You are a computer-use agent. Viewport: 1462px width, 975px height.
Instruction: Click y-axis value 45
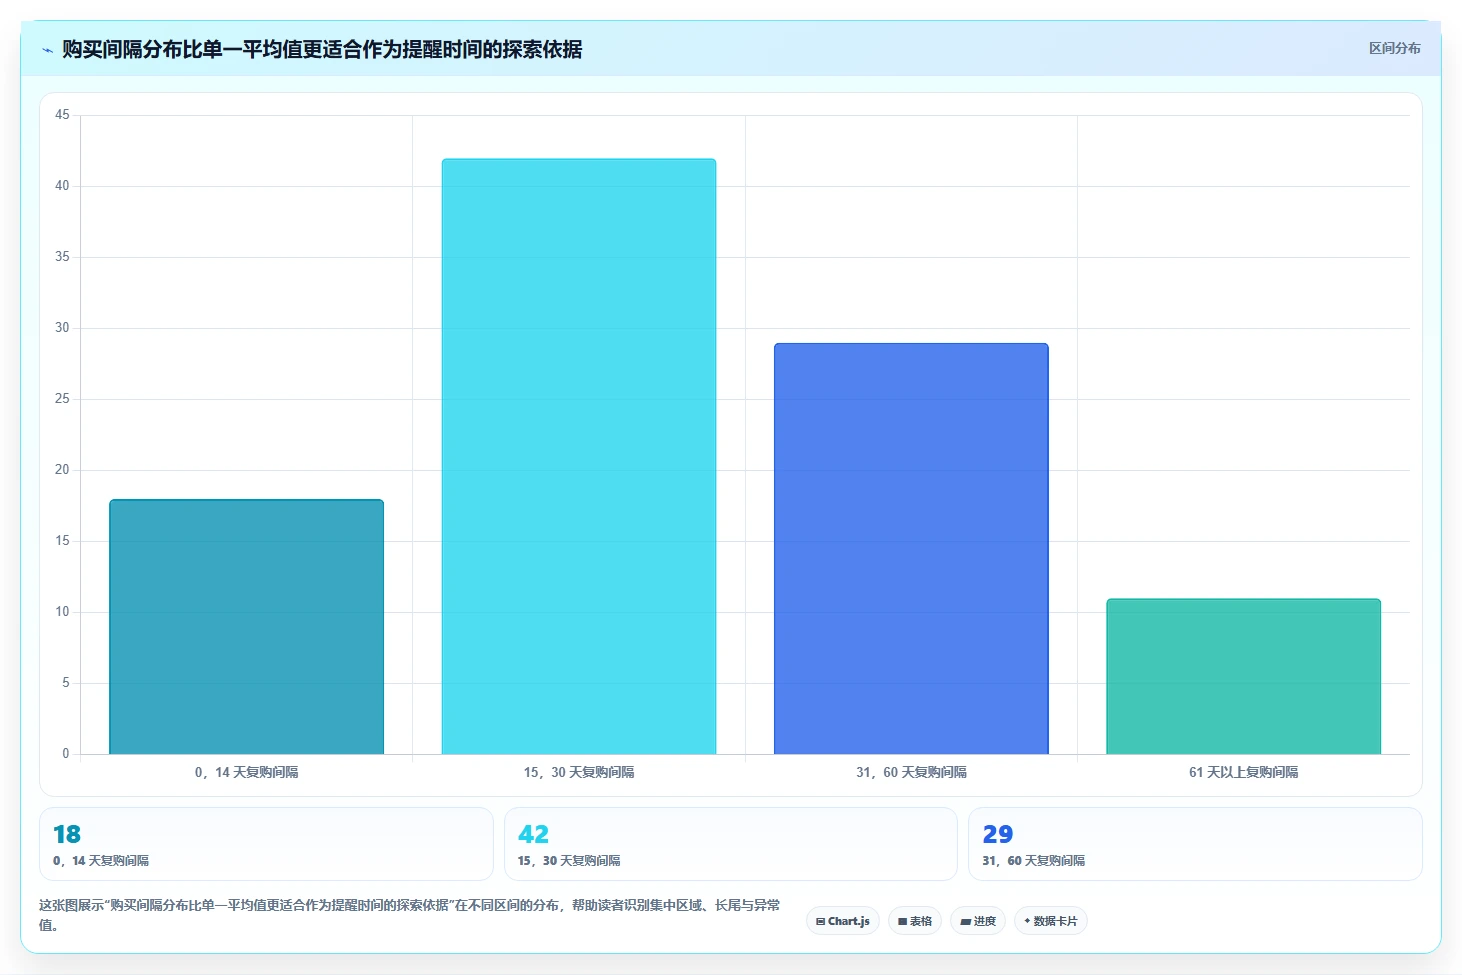coord(62,115)
